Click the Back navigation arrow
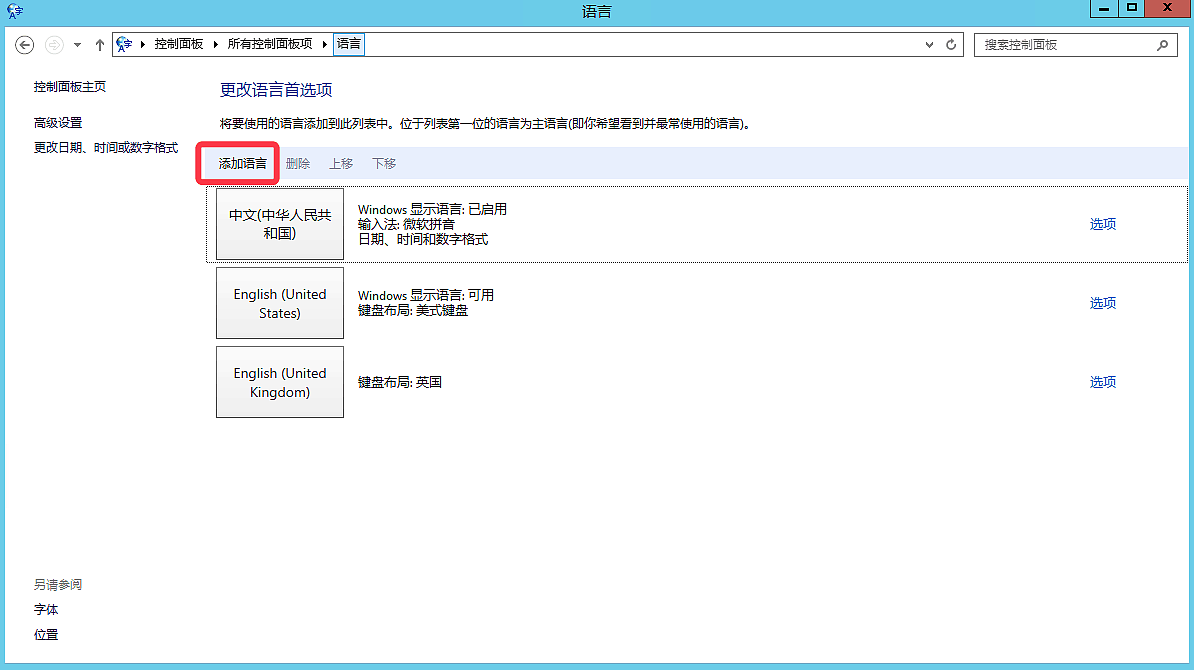Image resolution: width=1194 pixels, height=670 pixels. [25, 45]
